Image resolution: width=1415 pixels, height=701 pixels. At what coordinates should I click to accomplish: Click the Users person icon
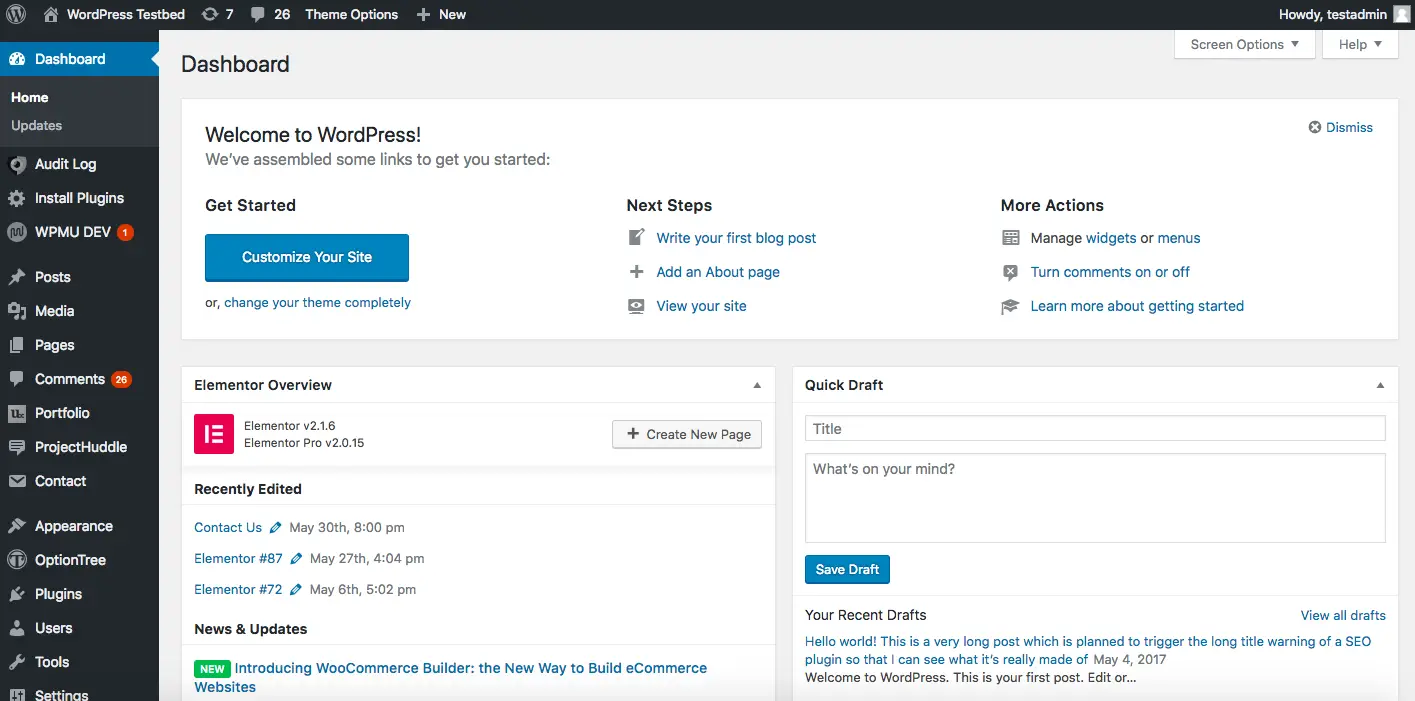pos(17,628)
